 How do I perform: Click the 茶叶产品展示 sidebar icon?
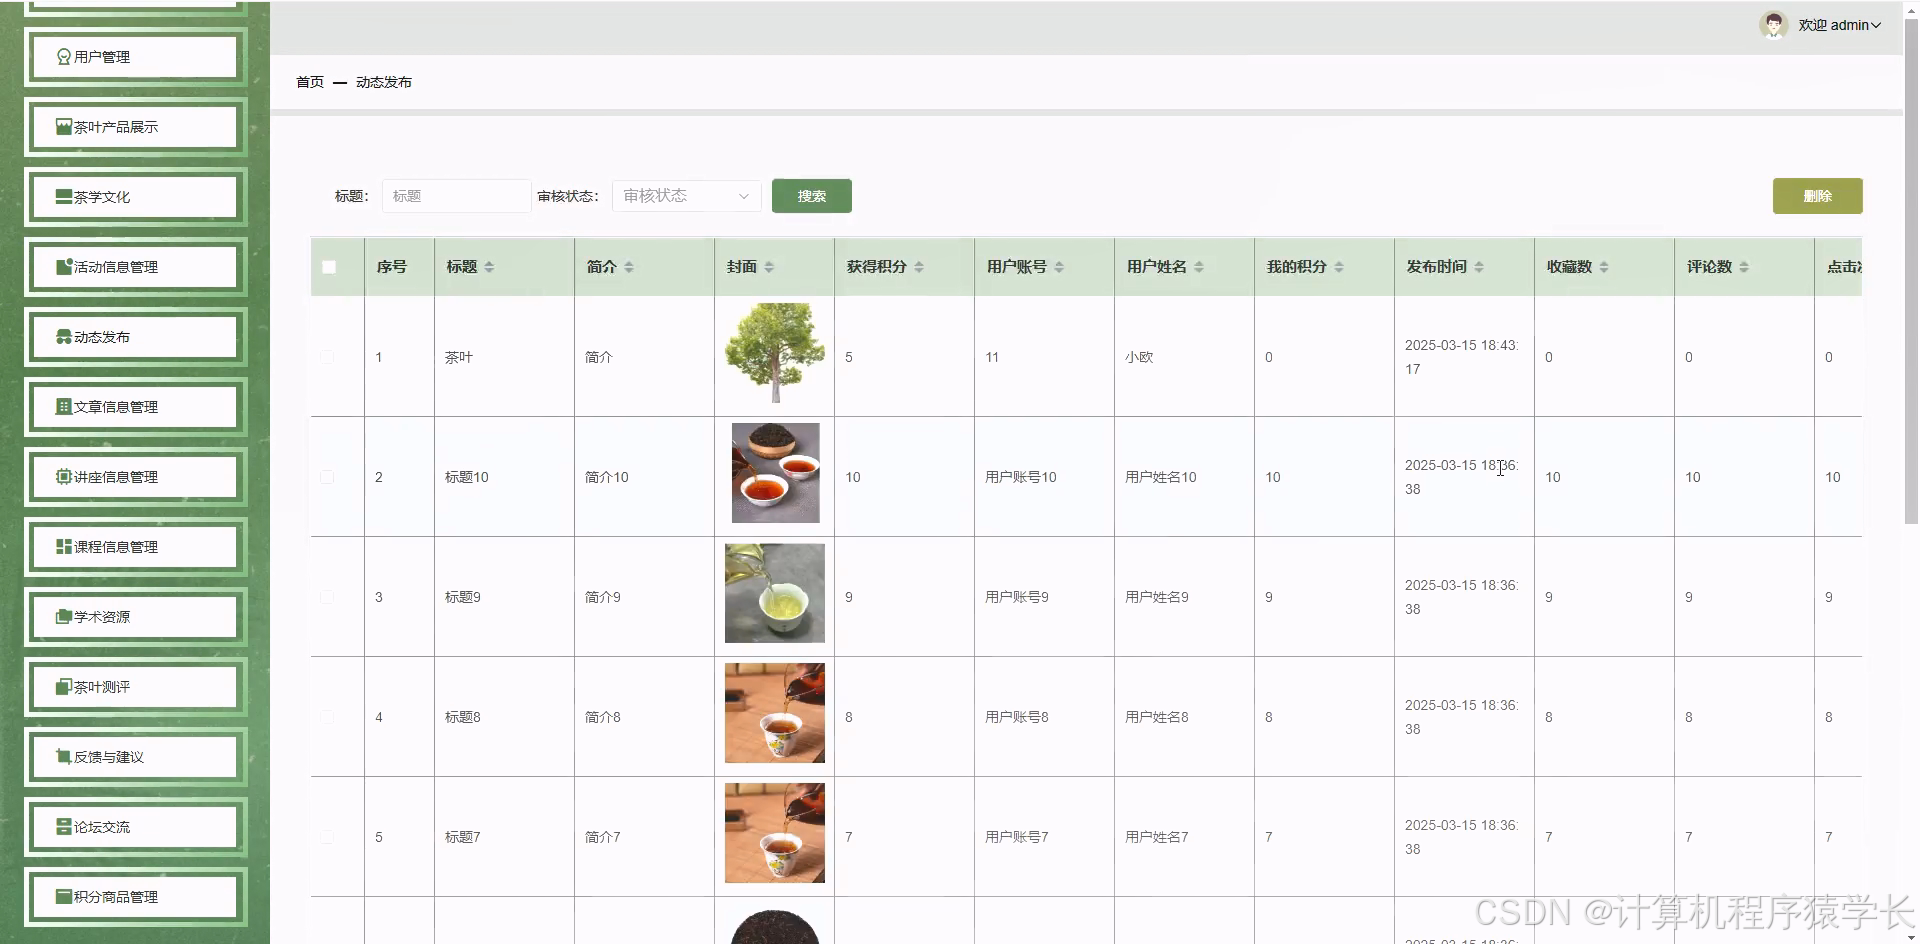(x=64, y=127)
